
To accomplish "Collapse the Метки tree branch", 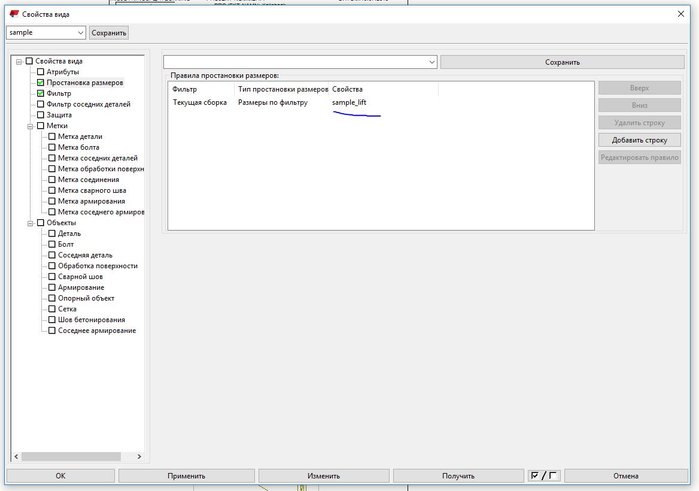I will (x=30, y=126).
